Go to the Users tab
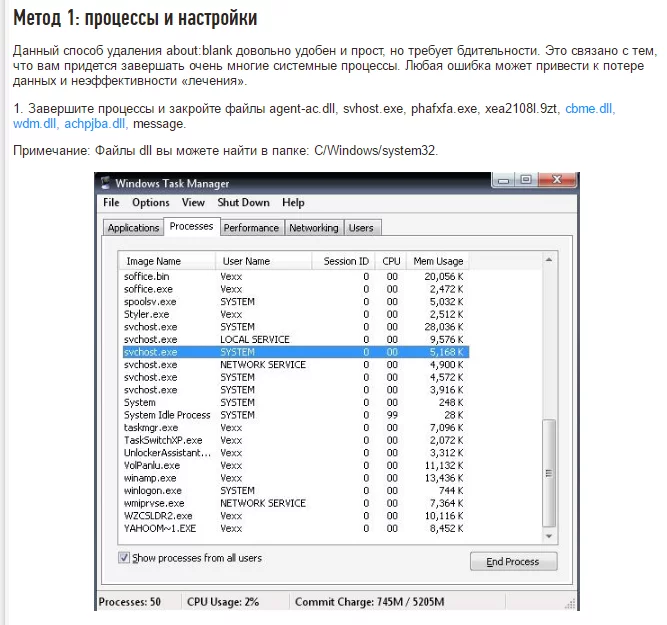Image resolution: width=667 pixels, height=625 pixels. tap(361, 228)
